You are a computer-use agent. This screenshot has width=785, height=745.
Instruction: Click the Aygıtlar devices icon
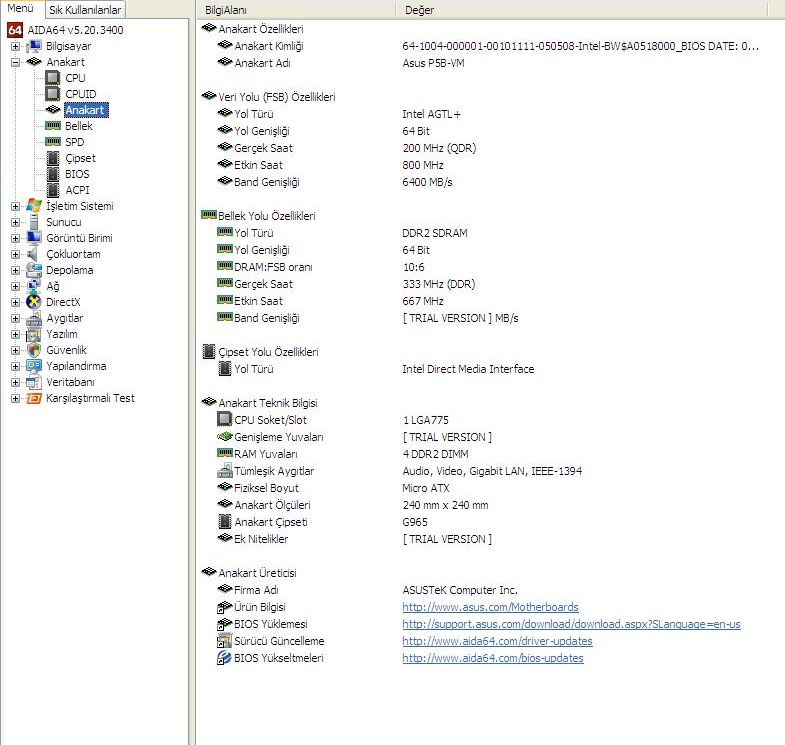click(34, 318)
